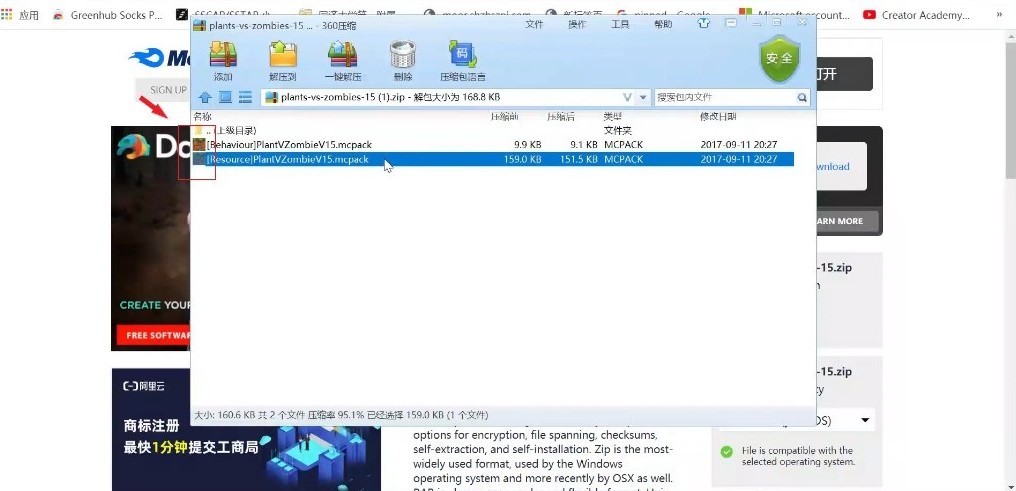This screenshot has width=1016, height=491.
Task: Select [Resource]PlantVZombieV15.mcpack file
Action: [493, 159]
